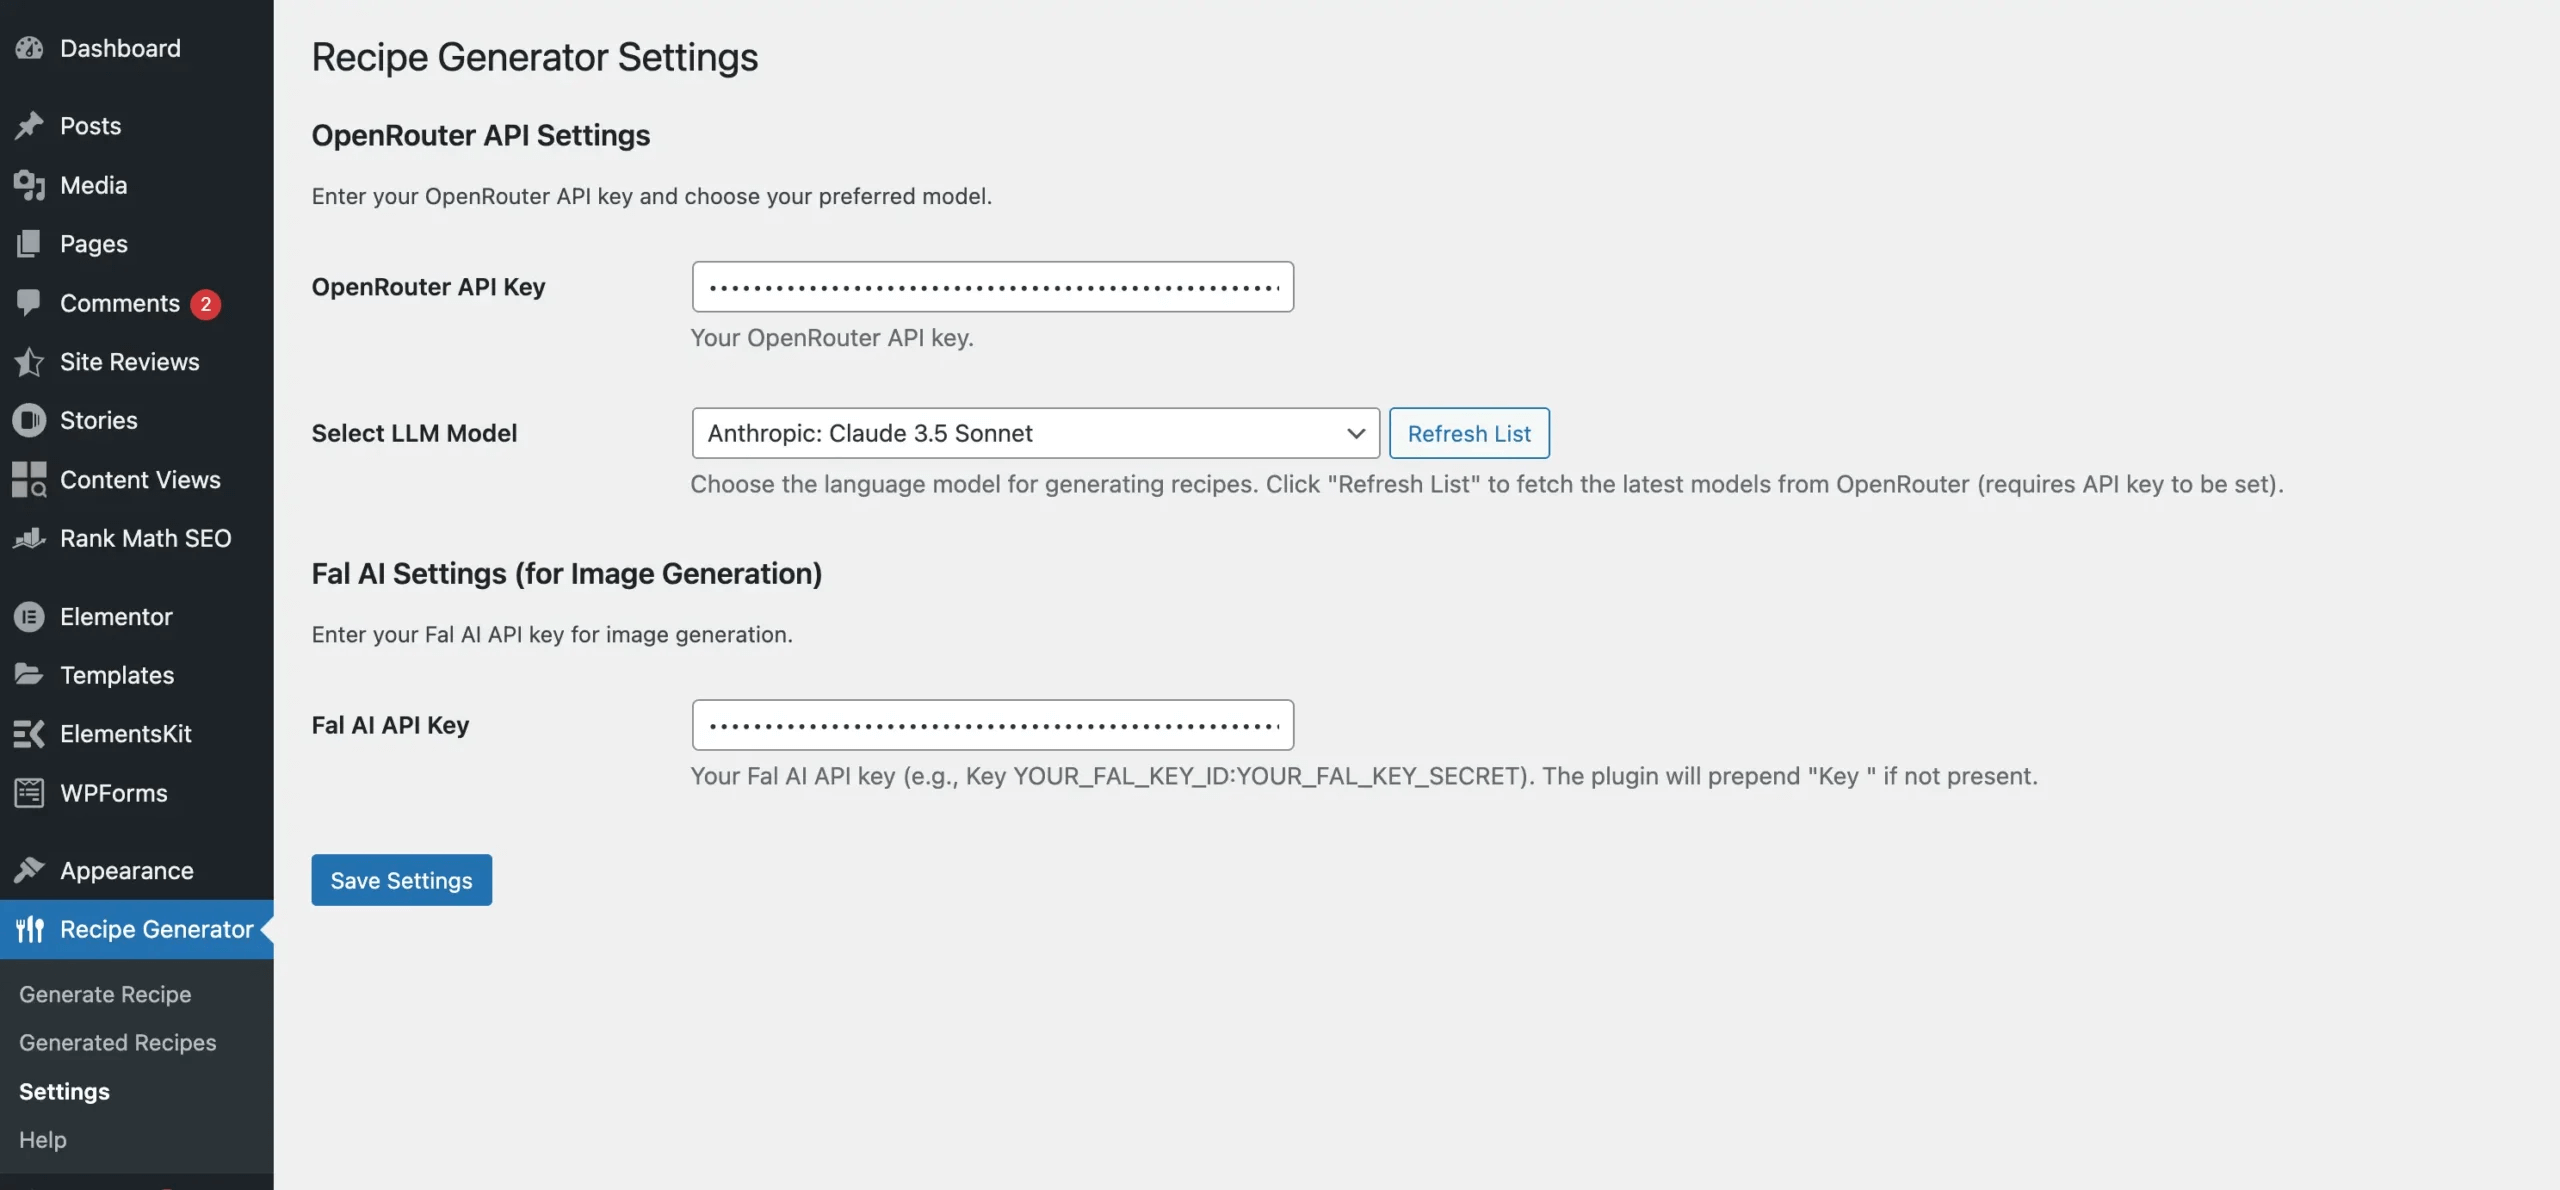Click the Rank Math SEO chart icon
The height and width of the screenshot is (1190, 2560).
point(29,538)
